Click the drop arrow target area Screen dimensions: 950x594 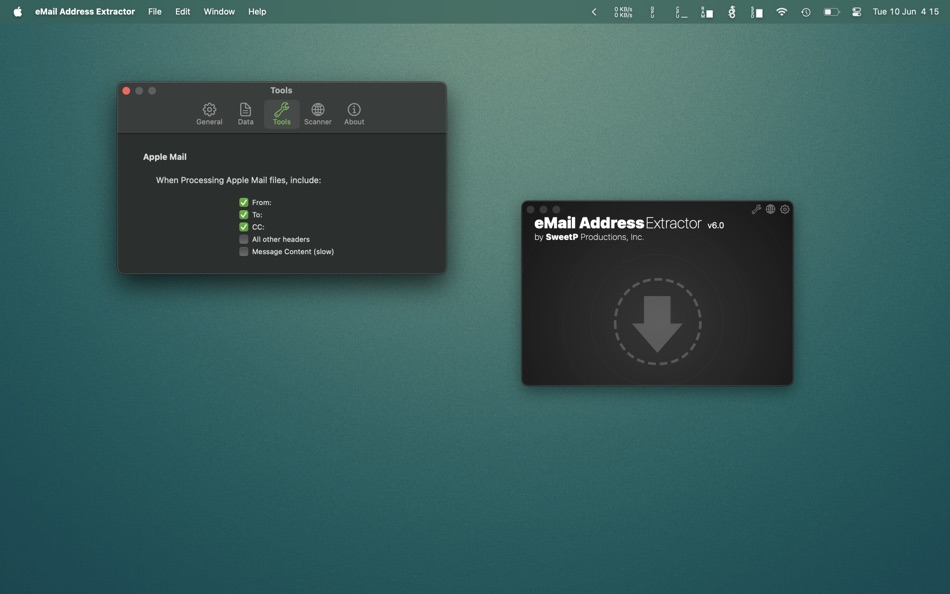point(657,322)
